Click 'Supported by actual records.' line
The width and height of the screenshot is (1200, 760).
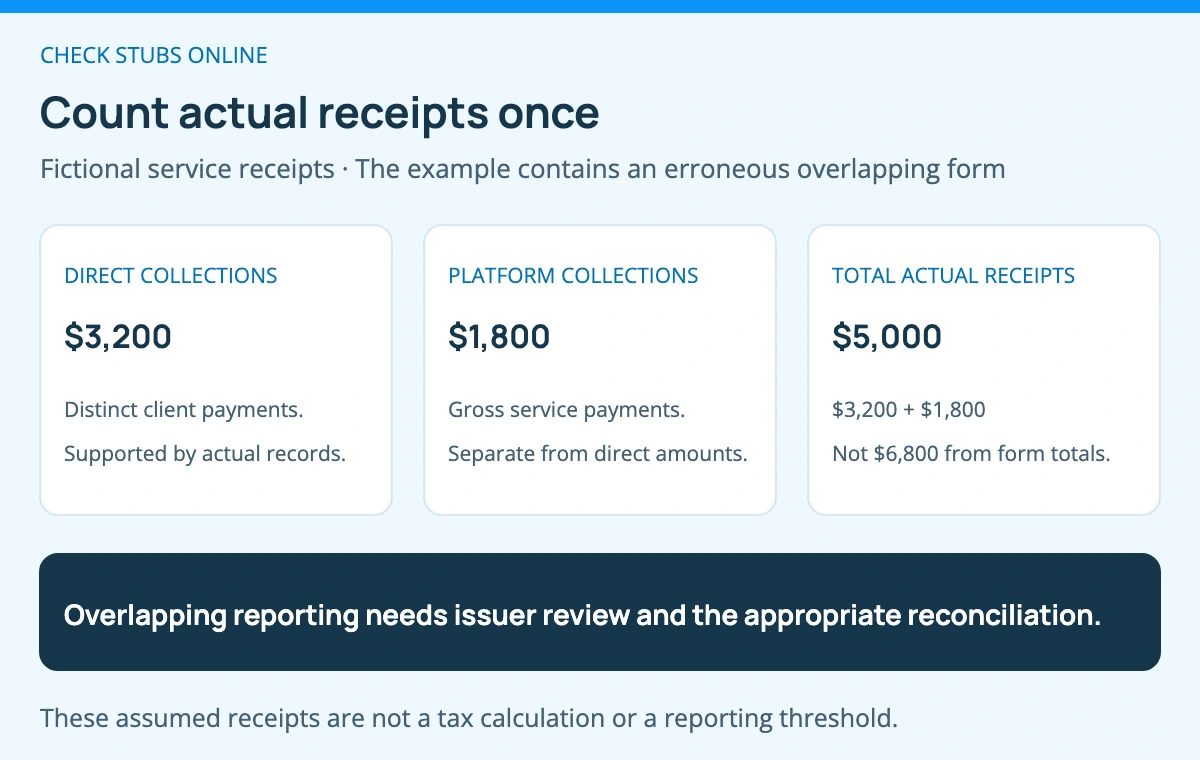pyautogui.click(x=205, y=454)
